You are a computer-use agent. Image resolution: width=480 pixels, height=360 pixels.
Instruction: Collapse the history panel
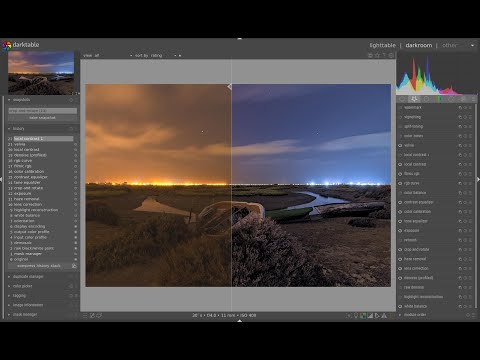pyautogui.click(x=9, y=128)
